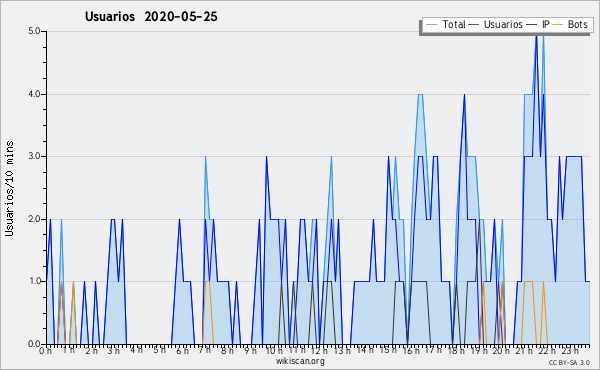Click the 2.0 y-axis tick label
Viewport: 600px width, 370px height.
click(x=34, y=219)
